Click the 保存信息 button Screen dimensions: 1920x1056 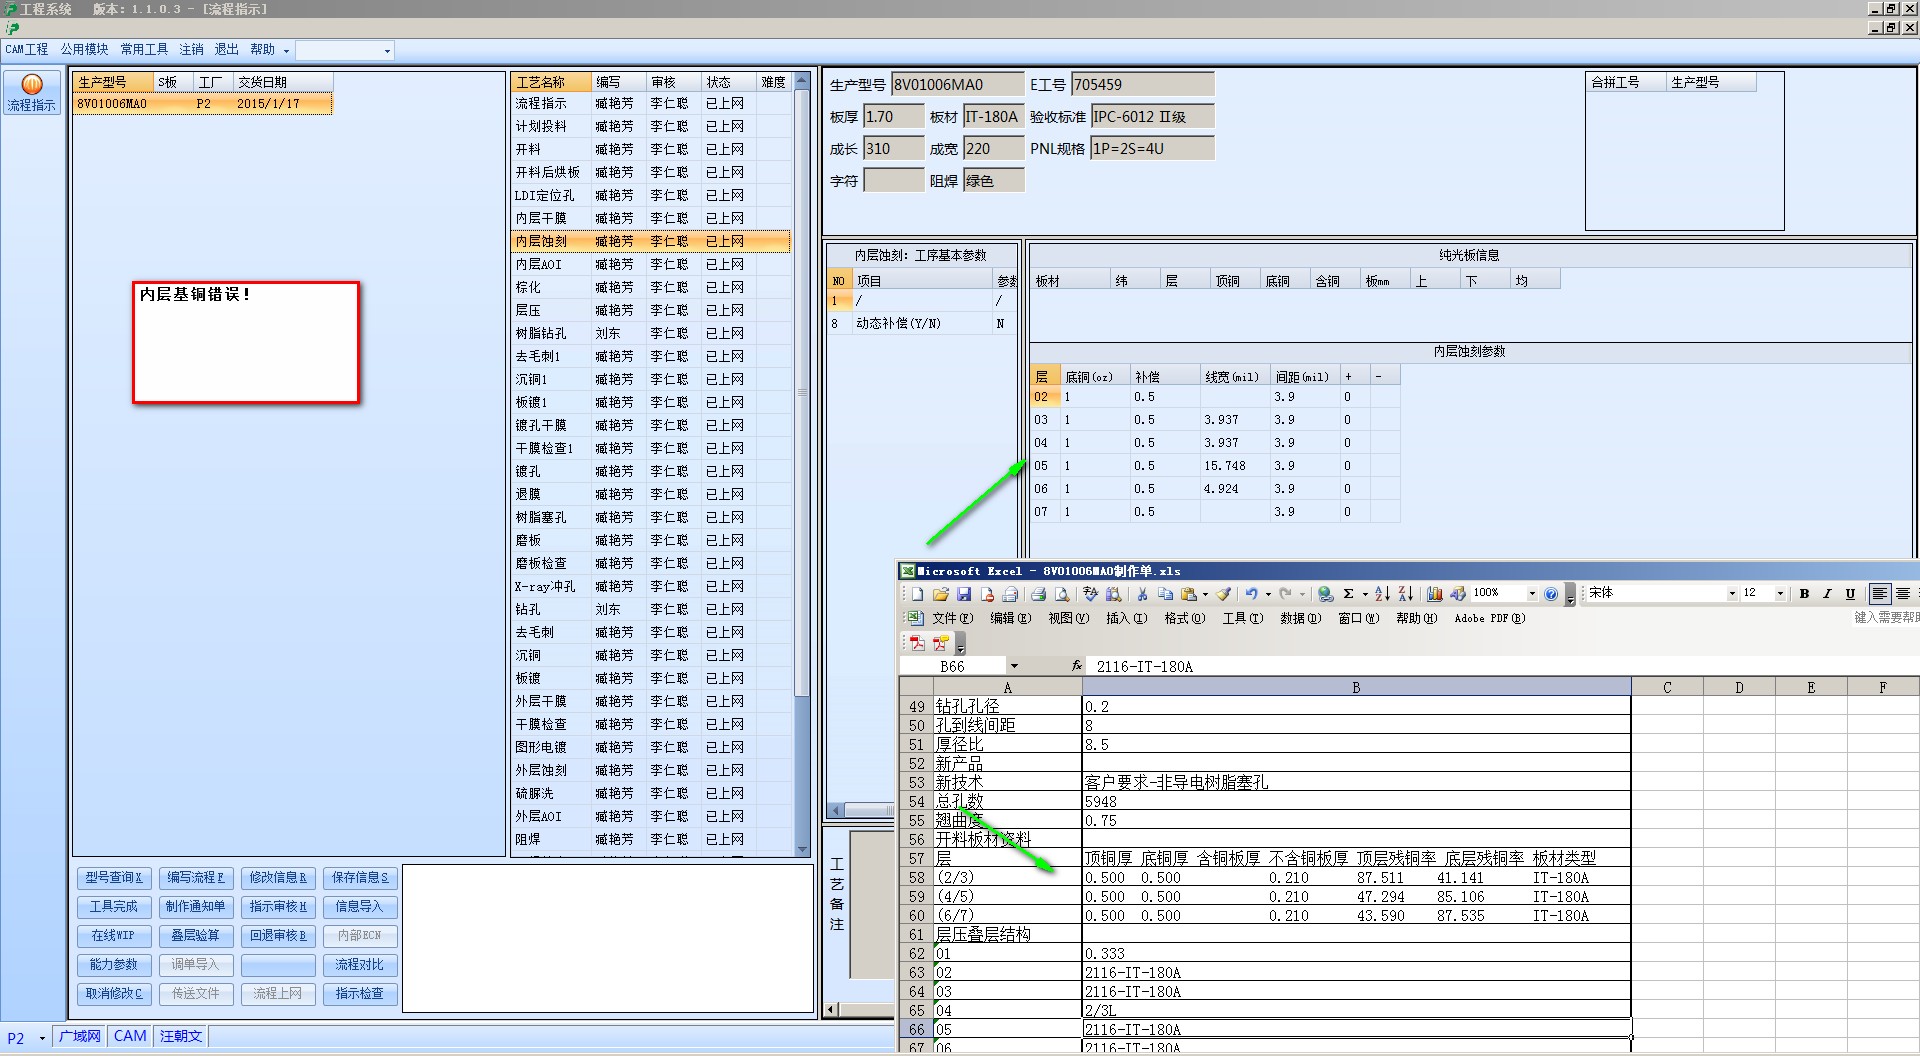click(x=360, y=878)
